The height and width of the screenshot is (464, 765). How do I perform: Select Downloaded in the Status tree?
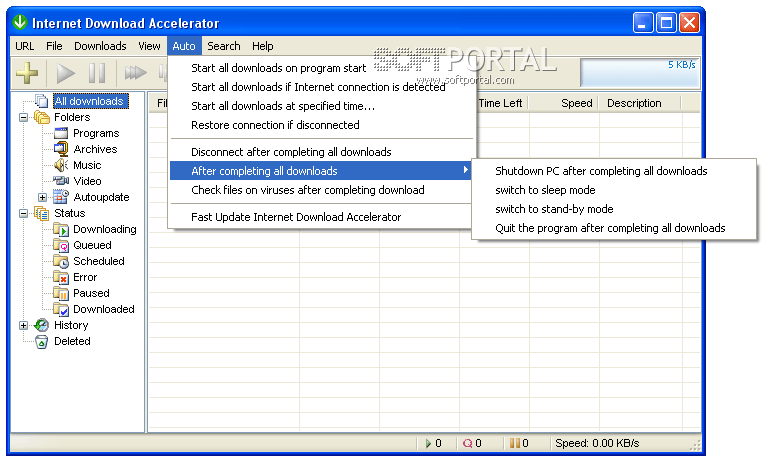tap(103, 309)
